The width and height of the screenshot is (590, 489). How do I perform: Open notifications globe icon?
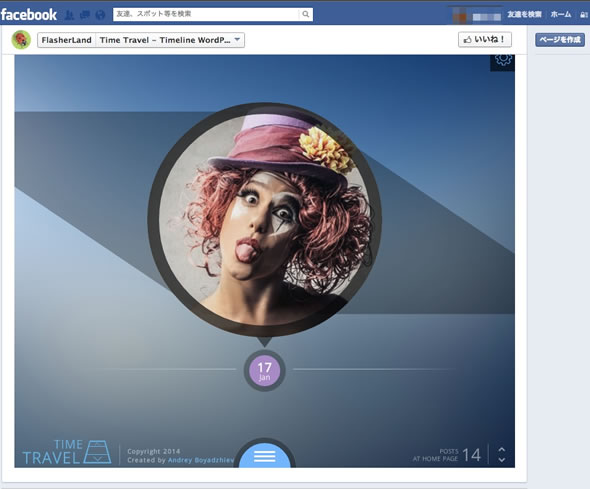[x=100, y=15]
